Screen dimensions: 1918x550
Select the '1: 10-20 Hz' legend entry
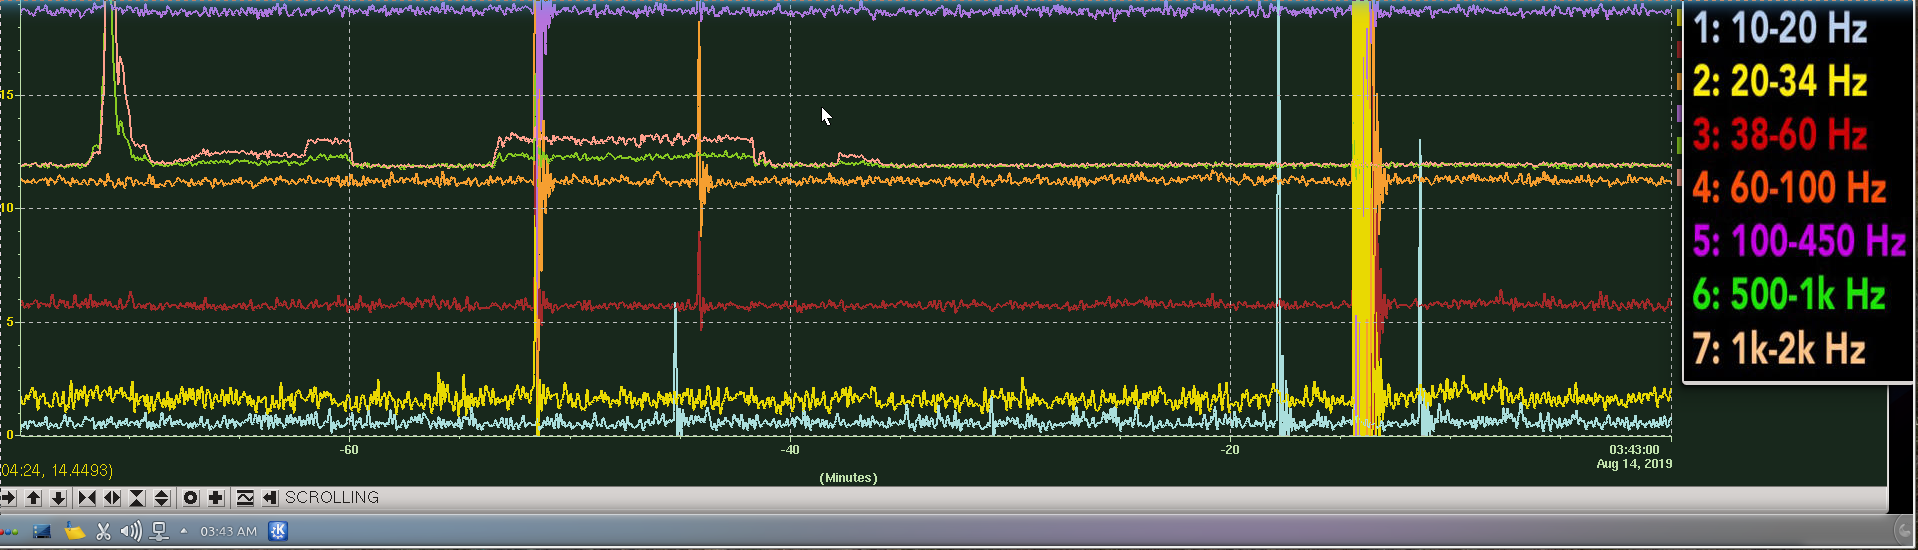[1780, 28]
